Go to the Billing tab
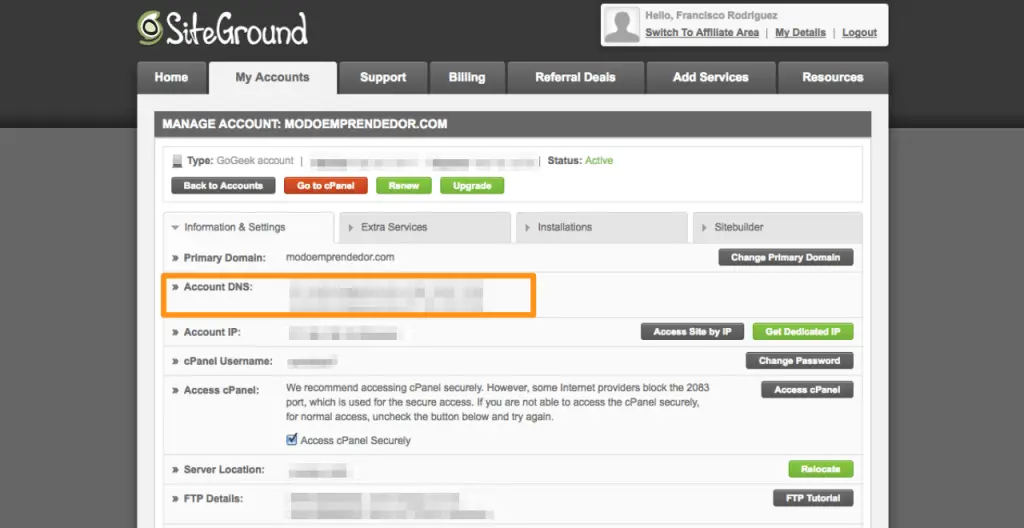Image resolution: width=1024 pixels, height=528 pixels. (x=467, y=78)
